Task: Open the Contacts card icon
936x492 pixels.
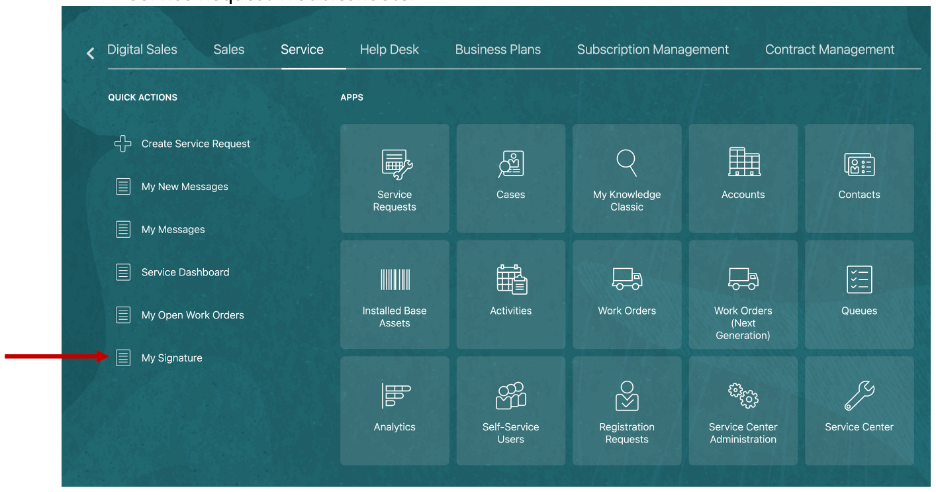Action: coord(859,164)
